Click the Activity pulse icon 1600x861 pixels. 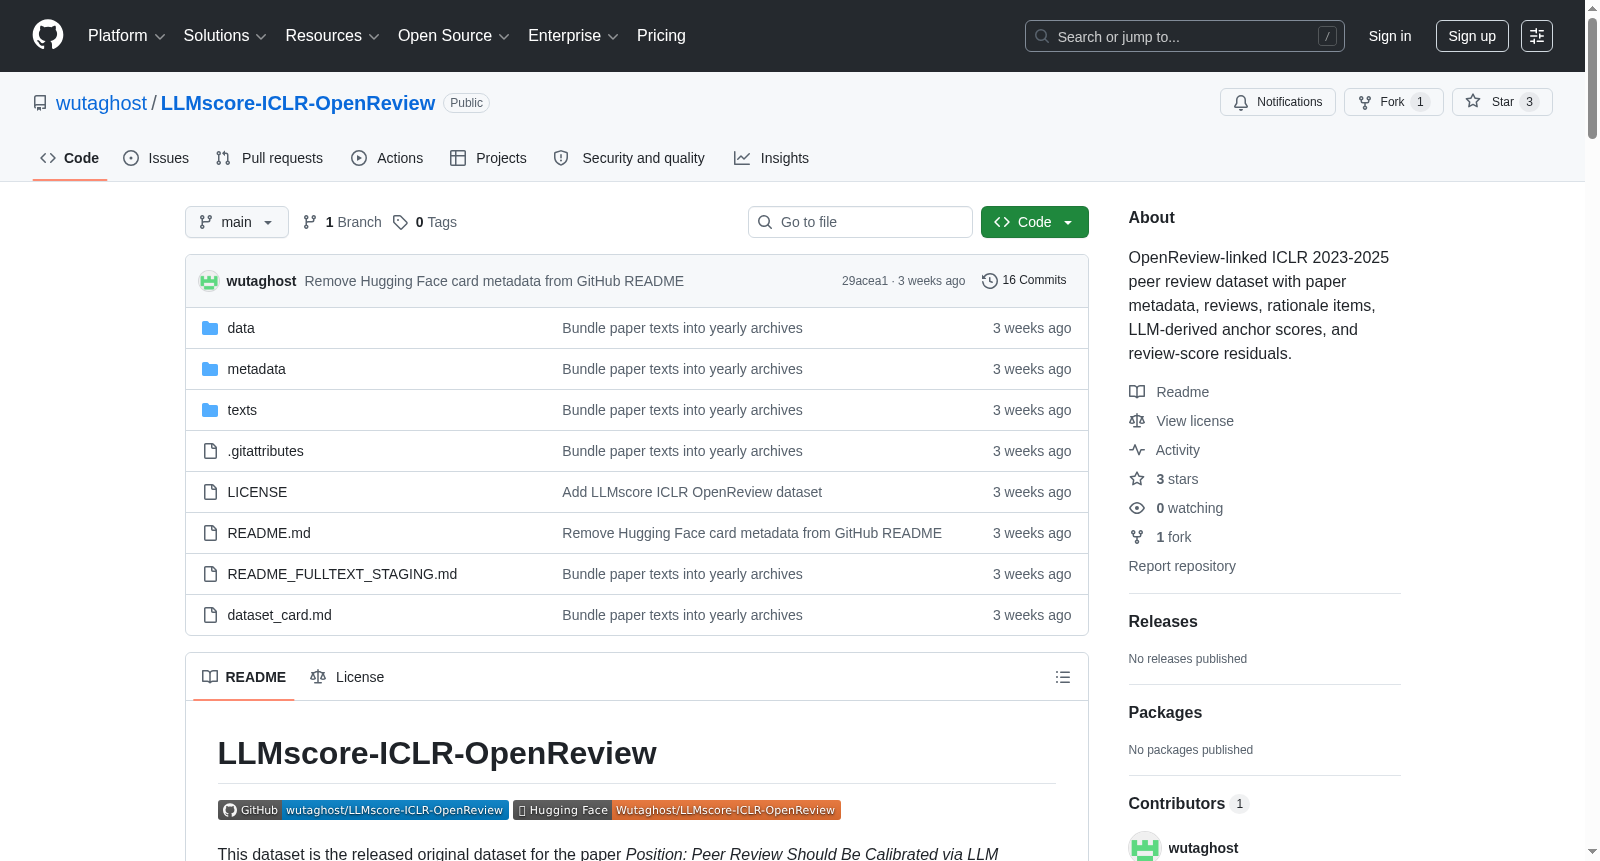click(x=1137, y=450)
